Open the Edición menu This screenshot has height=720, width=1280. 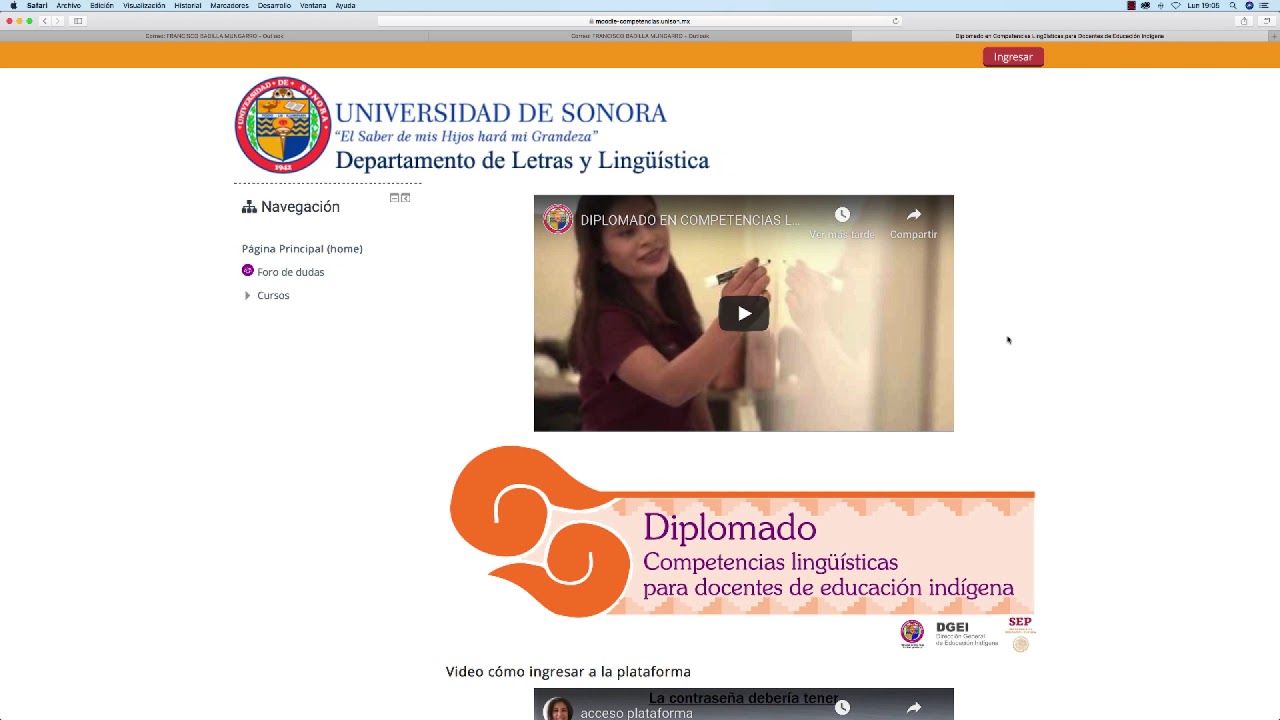[102, 6]
